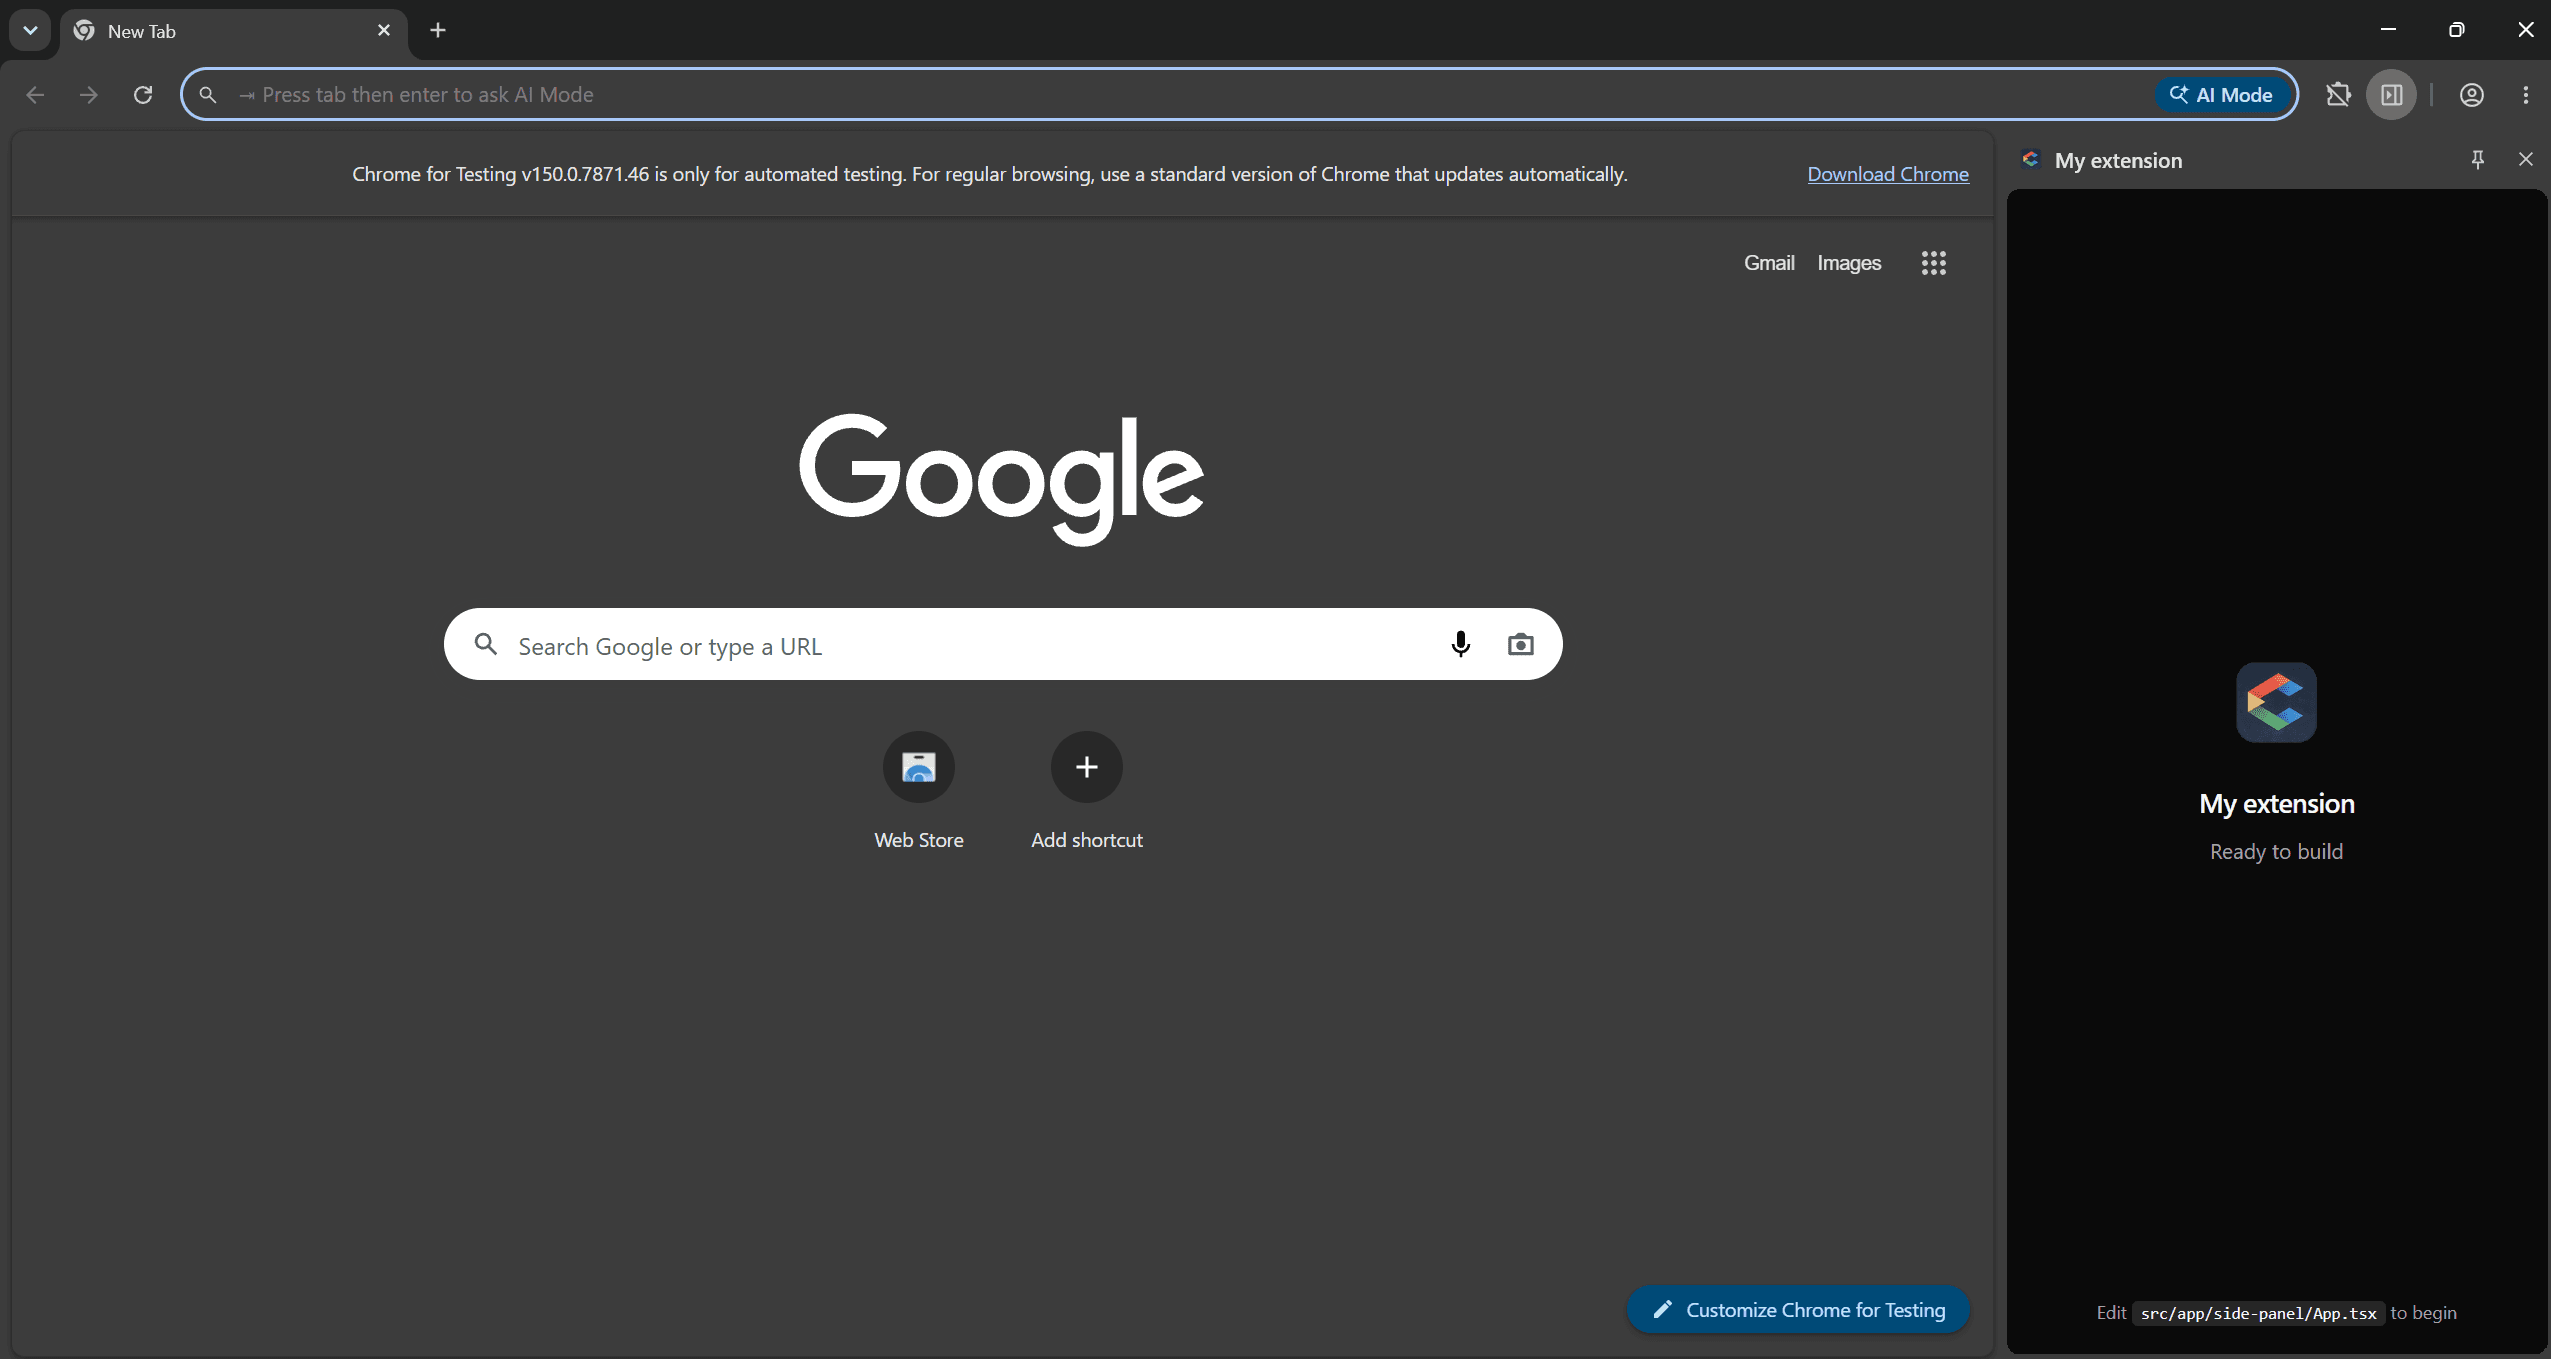Open Chrome's three-dot menu

(2526, 95)
